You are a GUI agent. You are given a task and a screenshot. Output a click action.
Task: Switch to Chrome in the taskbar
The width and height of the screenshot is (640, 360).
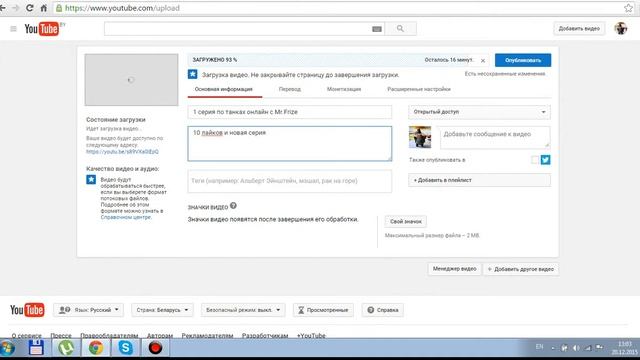(96, 348)
